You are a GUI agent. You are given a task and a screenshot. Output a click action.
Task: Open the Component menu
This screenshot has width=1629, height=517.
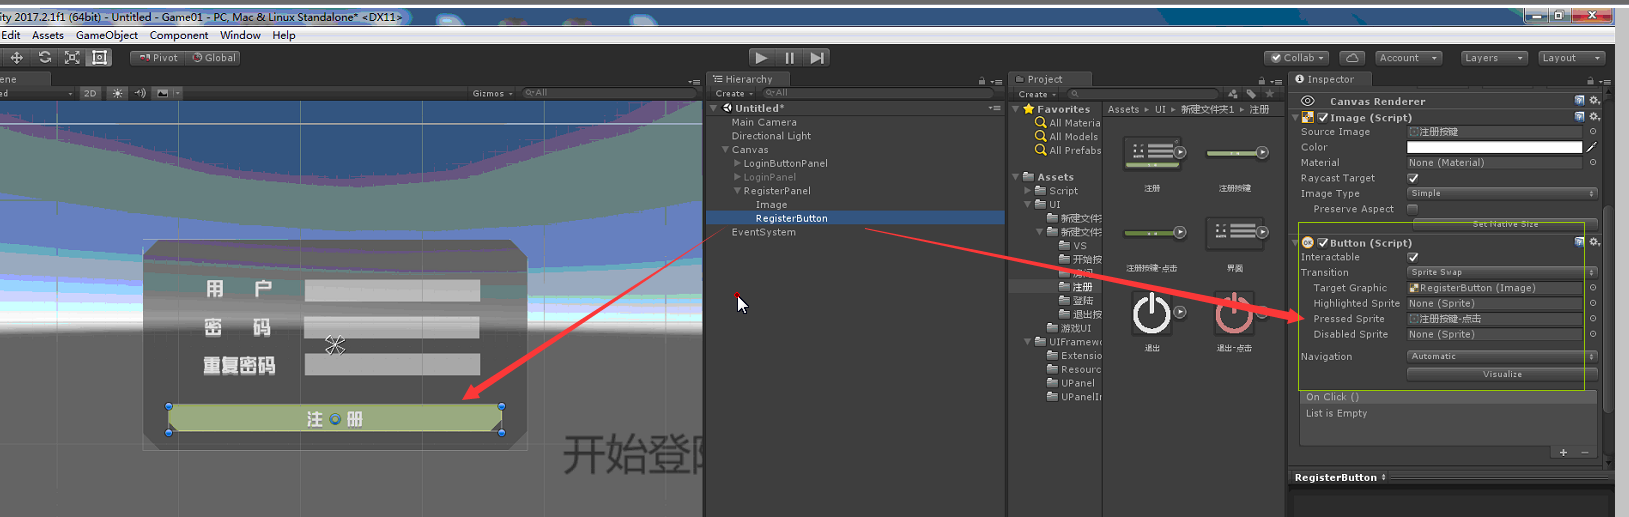[179, 35]
